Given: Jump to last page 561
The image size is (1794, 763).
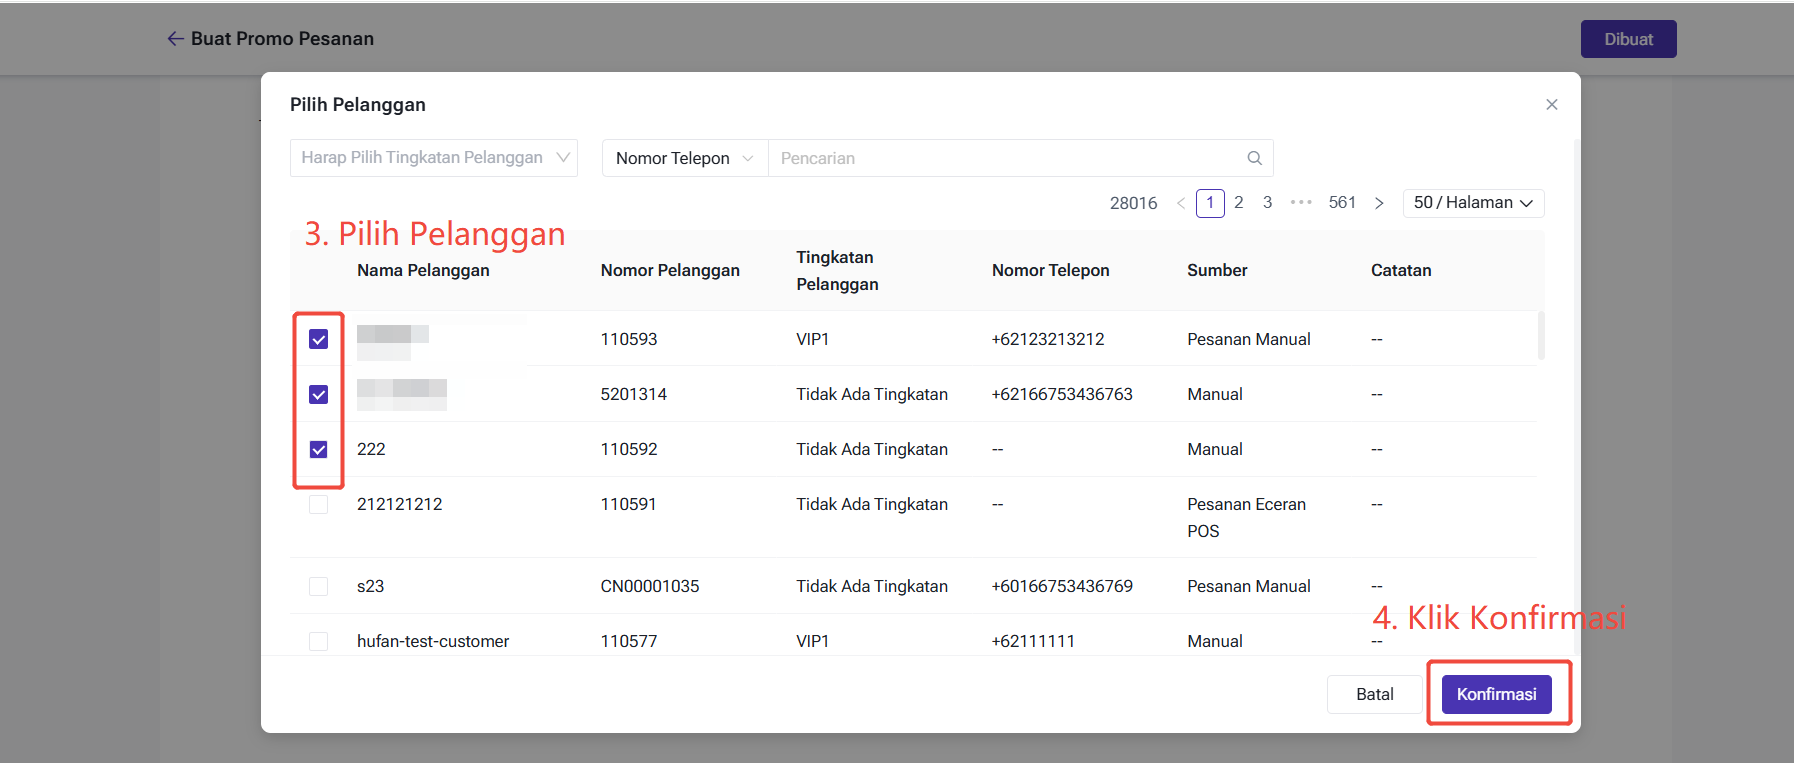Looking at the screenshot, I should (x=1341, y=203).
